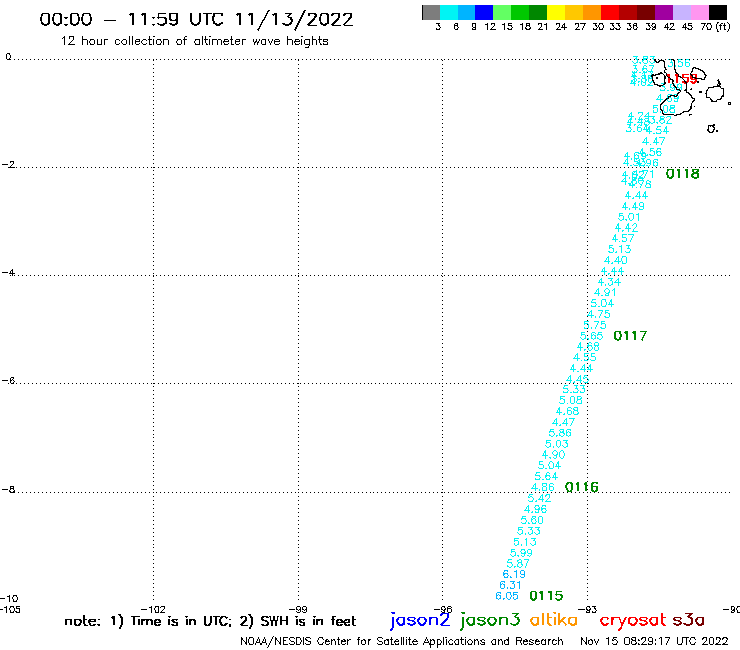Viewport: 740px width, 650px height.
Task: Click the -8 latitude axis label
Action: click(8, 490)
